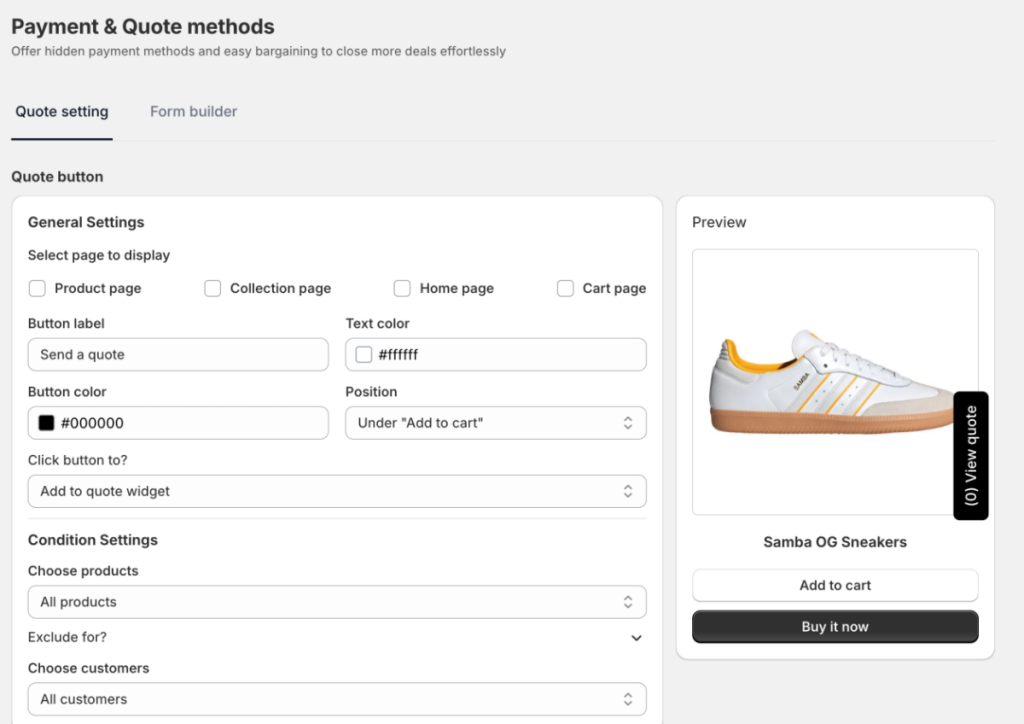This screenshot has height=724, width=1024.
Task: Click the Quote button section heading
Action: [x=57, y=177]
